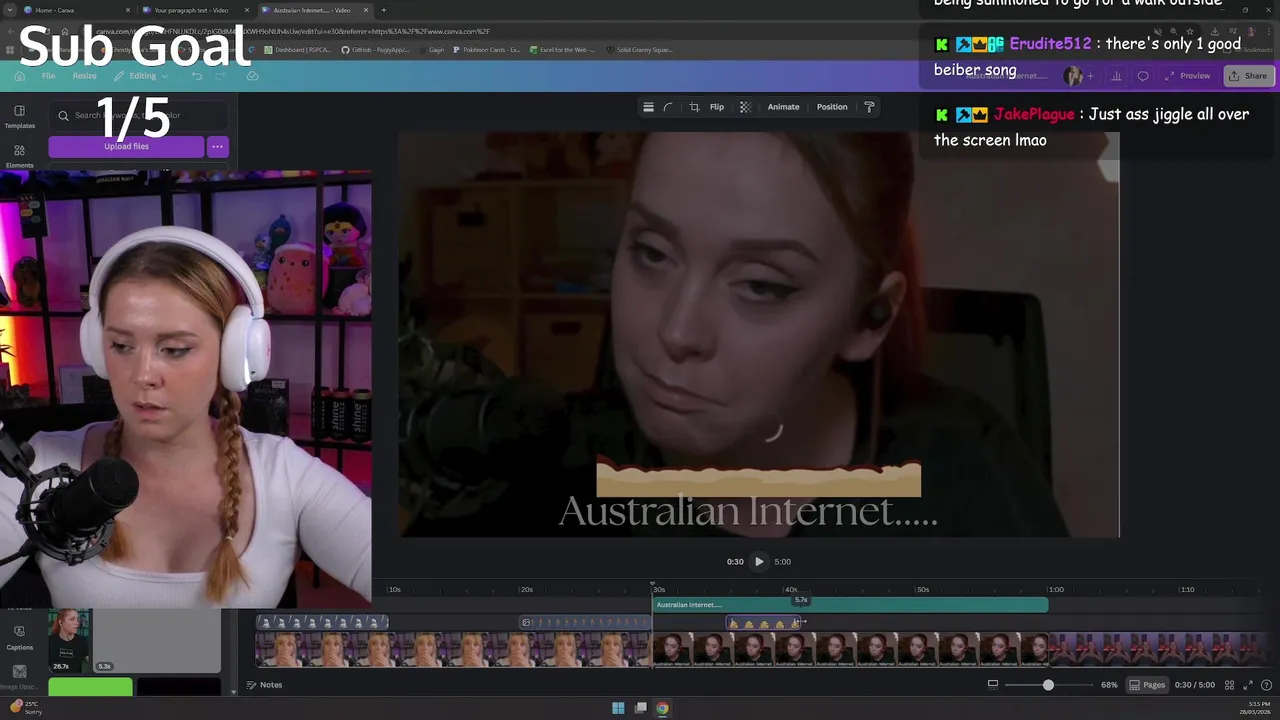Go to Canva home via house icon
The image size is (1280, 720).
(19, 76)
